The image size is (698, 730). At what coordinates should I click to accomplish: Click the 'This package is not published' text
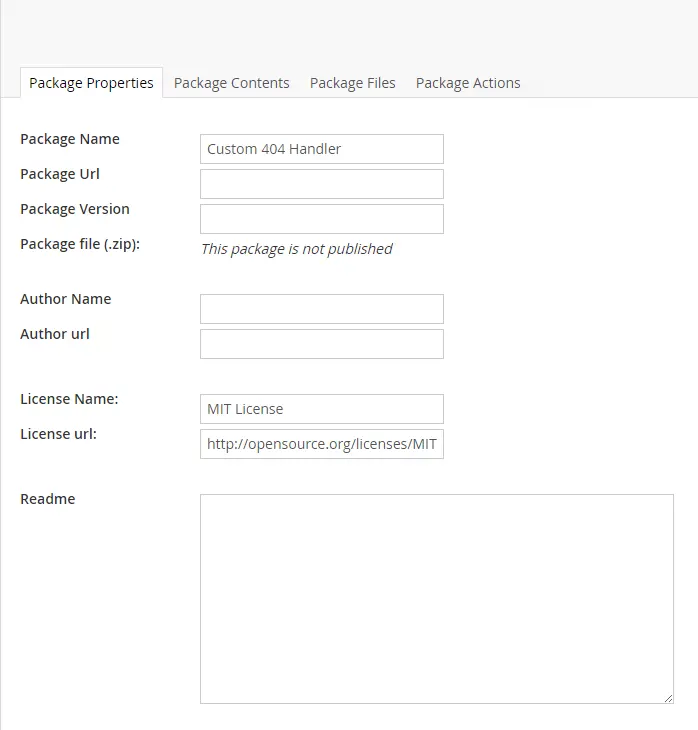[x=296, y=249]
